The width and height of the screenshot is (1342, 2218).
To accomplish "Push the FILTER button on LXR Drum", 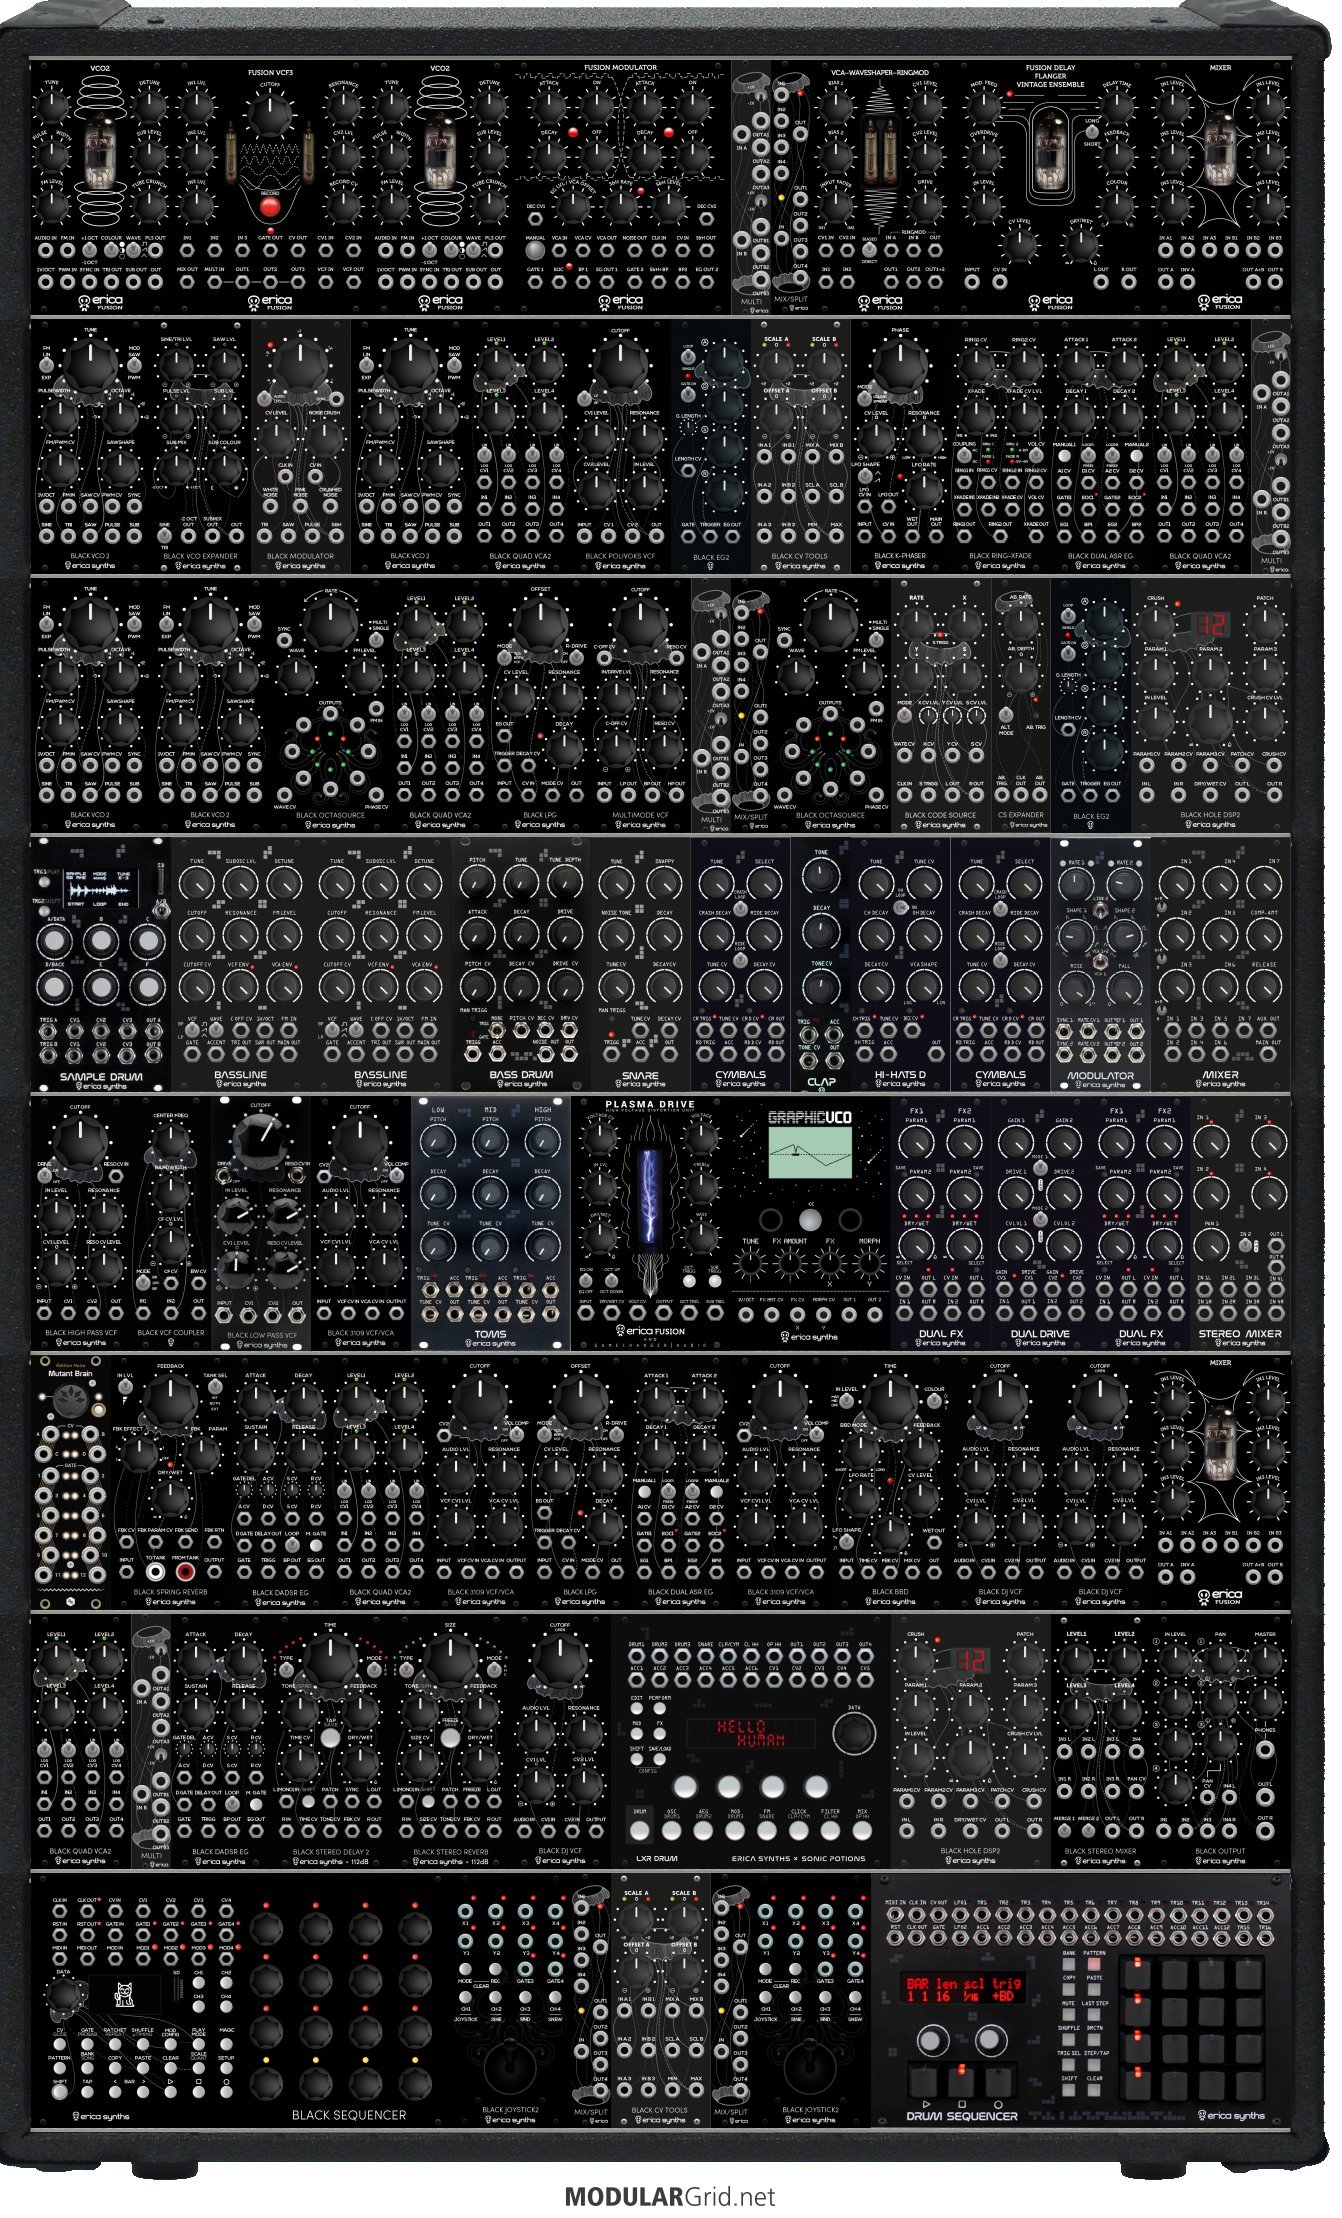I will point(832,1829).
